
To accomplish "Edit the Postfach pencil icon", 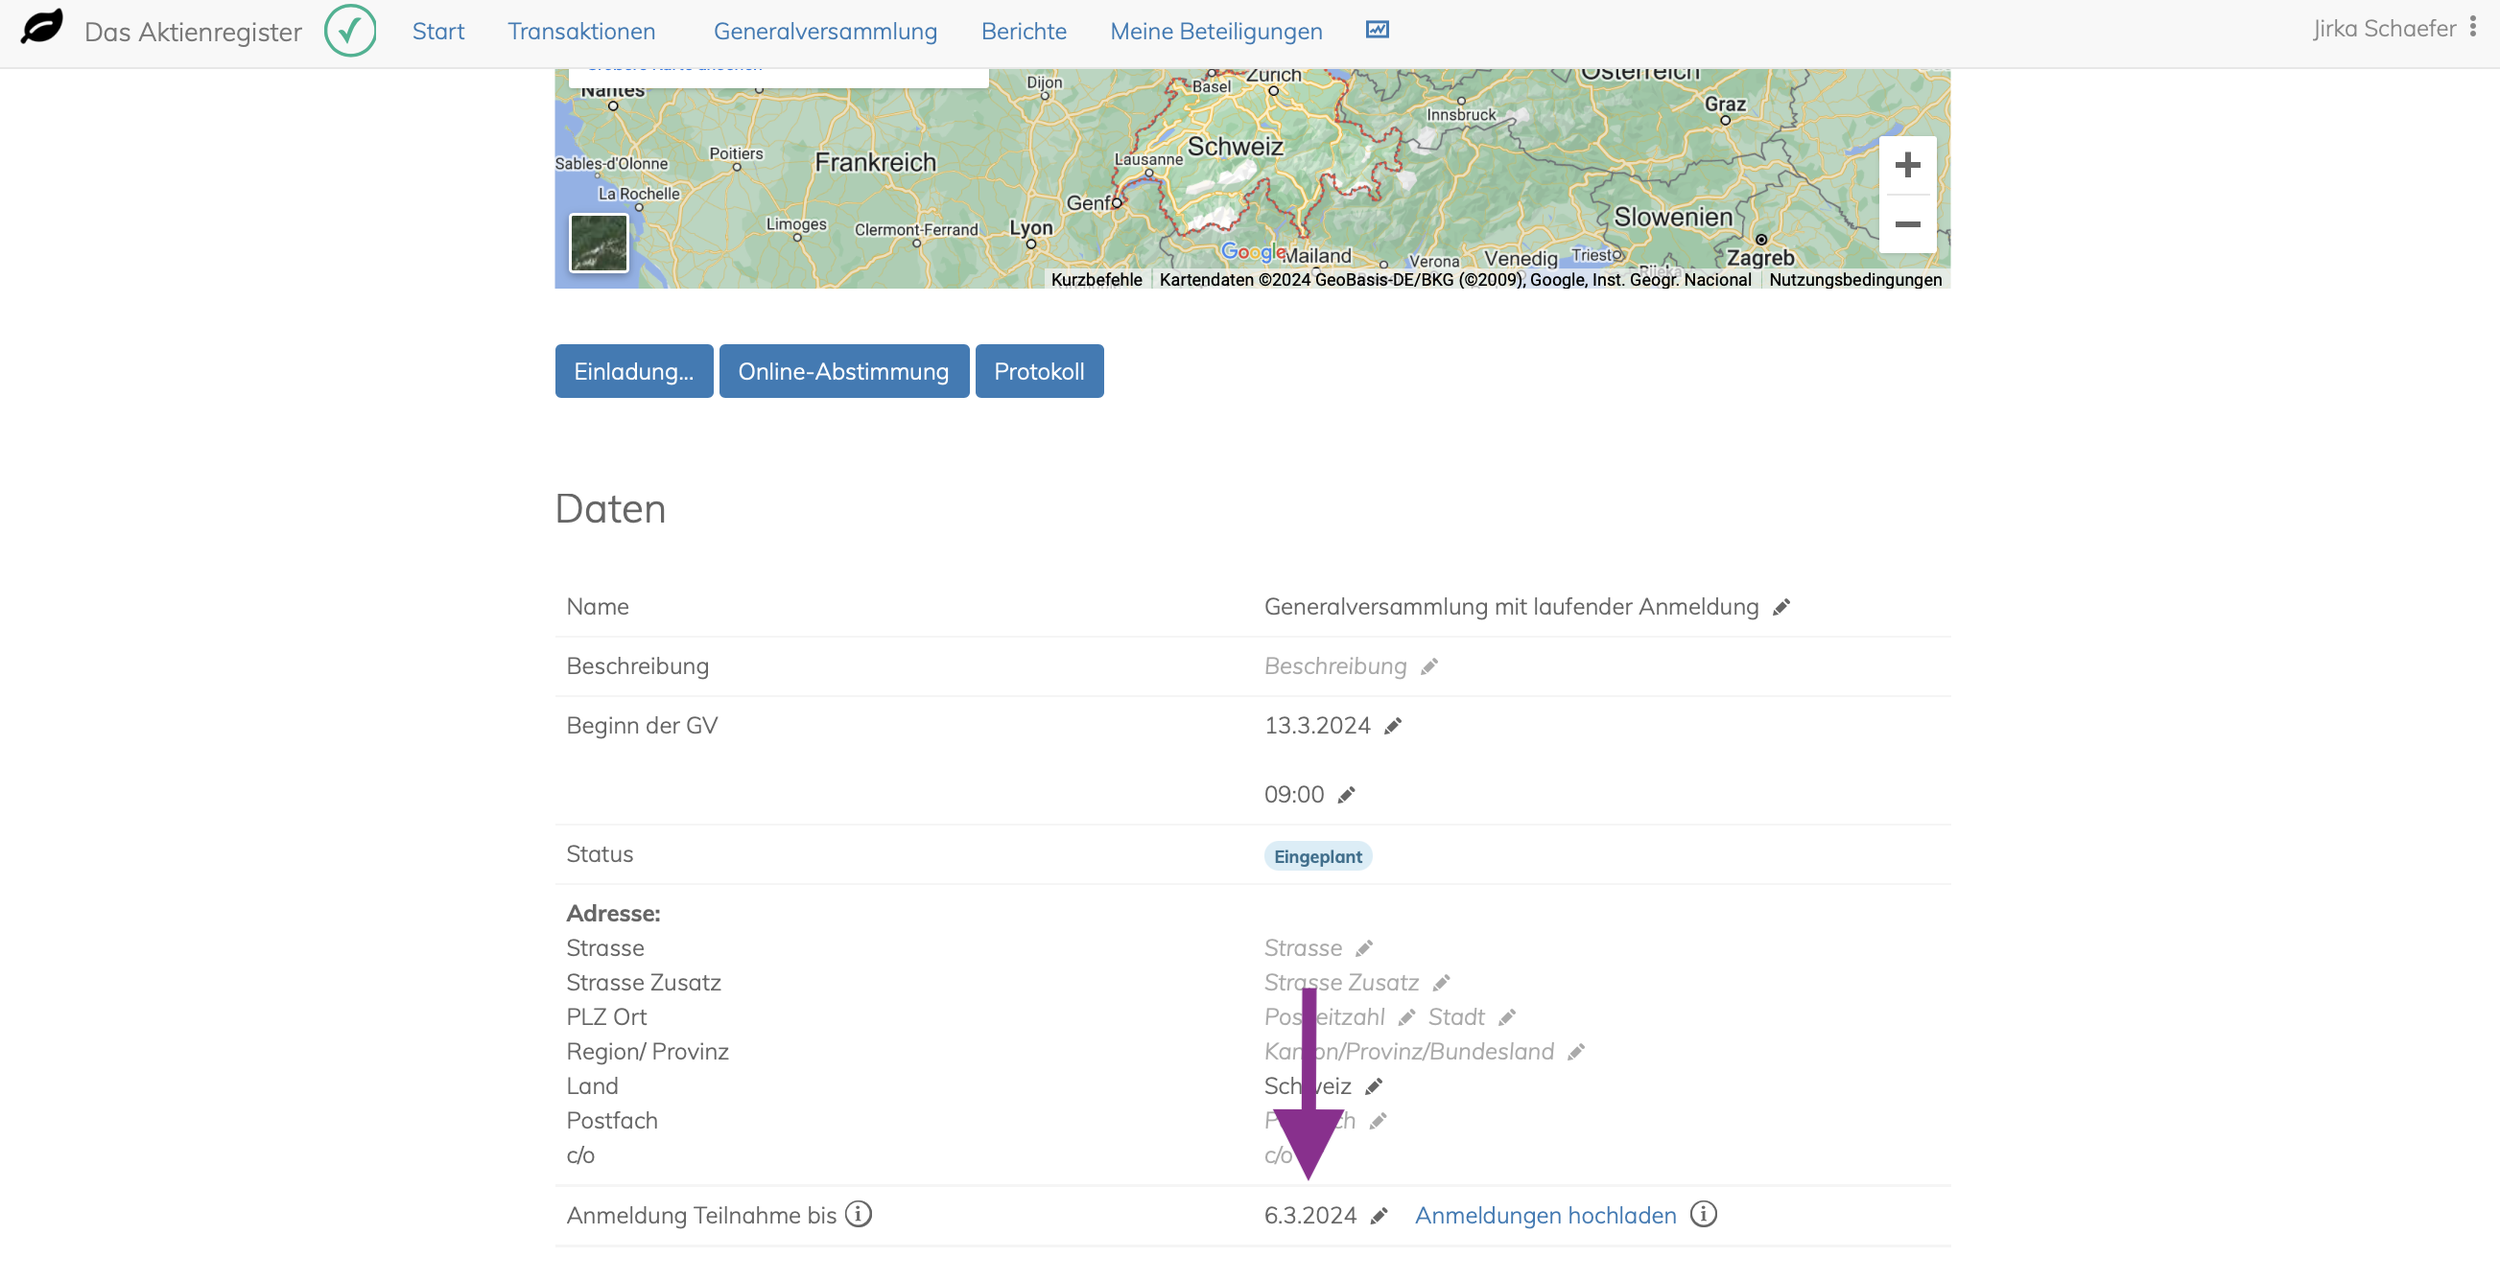I will 1378,1121.
